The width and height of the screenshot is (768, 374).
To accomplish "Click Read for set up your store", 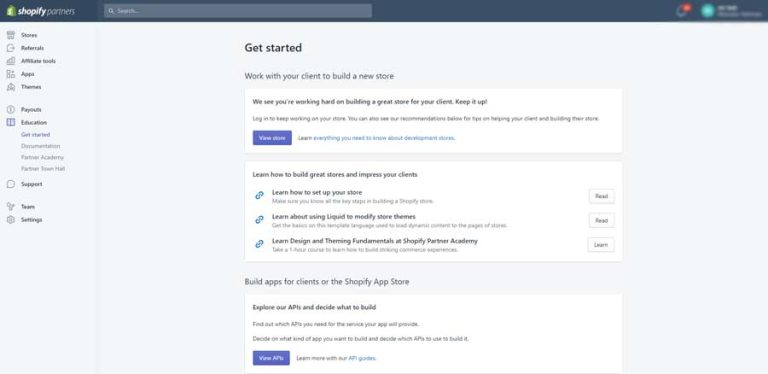I will click(601, 196).
